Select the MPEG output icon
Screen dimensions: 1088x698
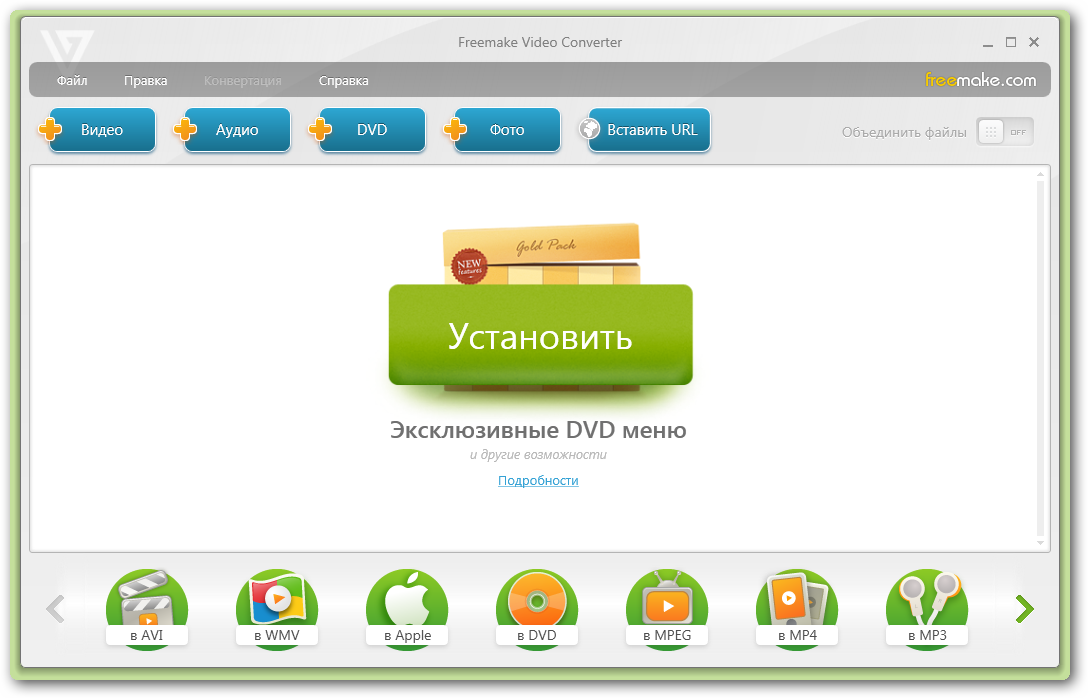tap(667, 609)
